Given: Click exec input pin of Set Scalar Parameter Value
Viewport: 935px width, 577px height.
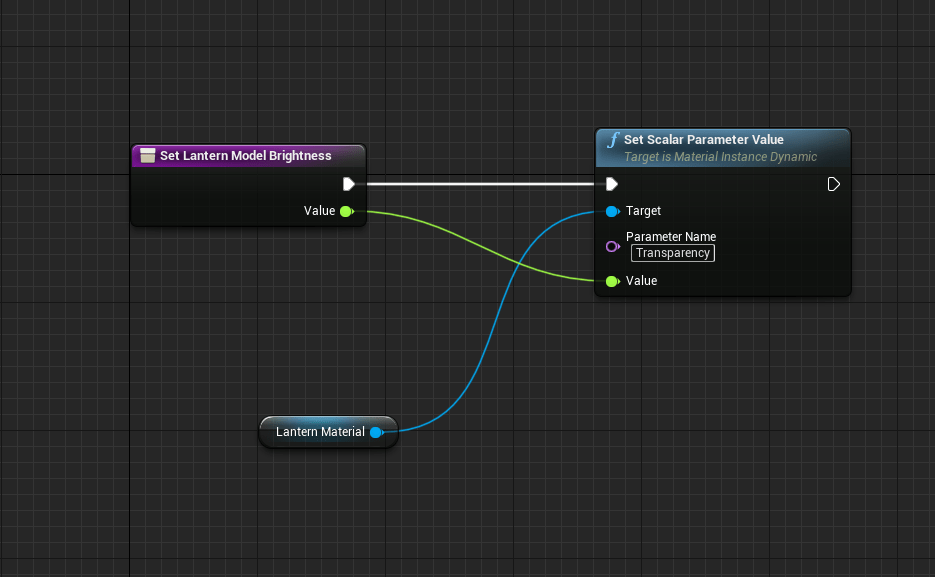Looking at the screenshot, I should (612, 184).
